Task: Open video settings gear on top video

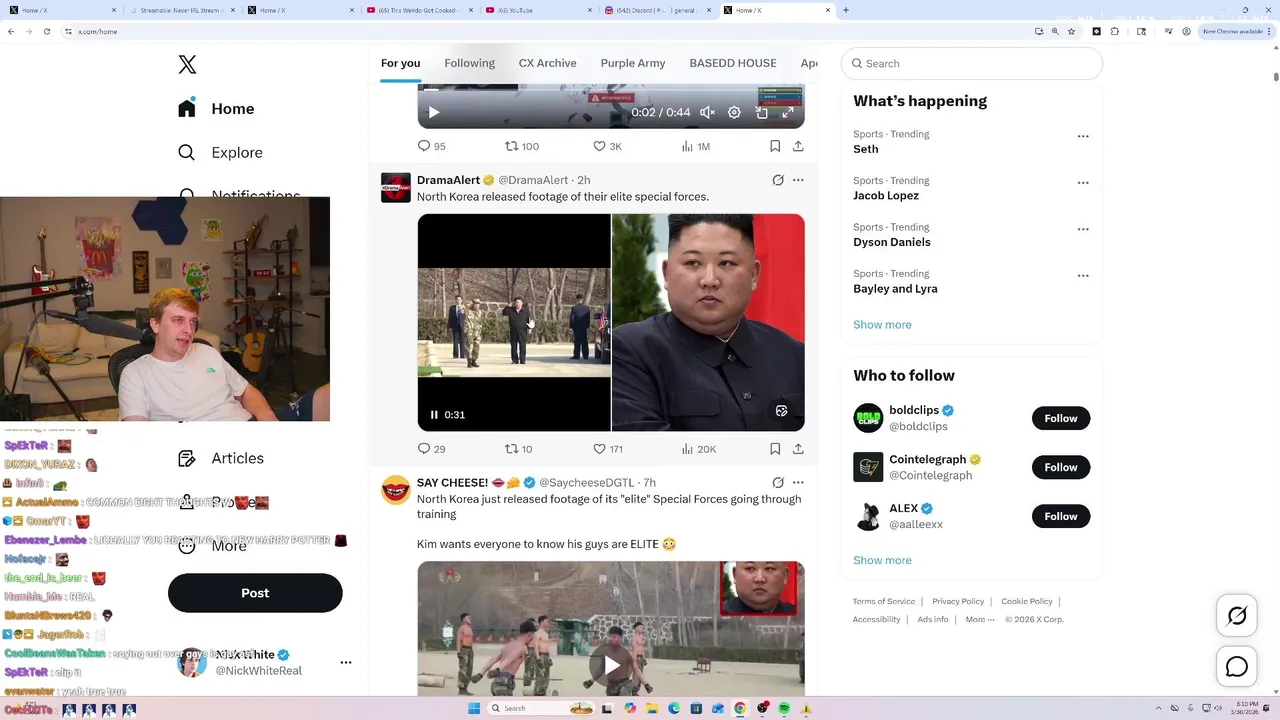Action: pos(734,112)
